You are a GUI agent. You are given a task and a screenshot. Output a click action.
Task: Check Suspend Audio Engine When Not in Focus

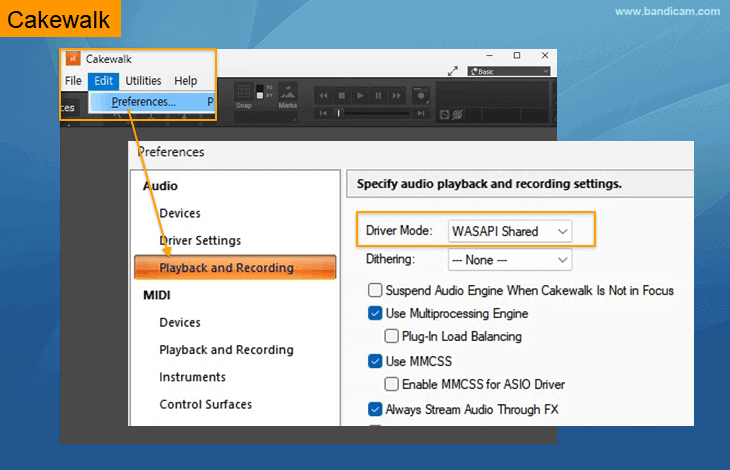tap(375, 290)
